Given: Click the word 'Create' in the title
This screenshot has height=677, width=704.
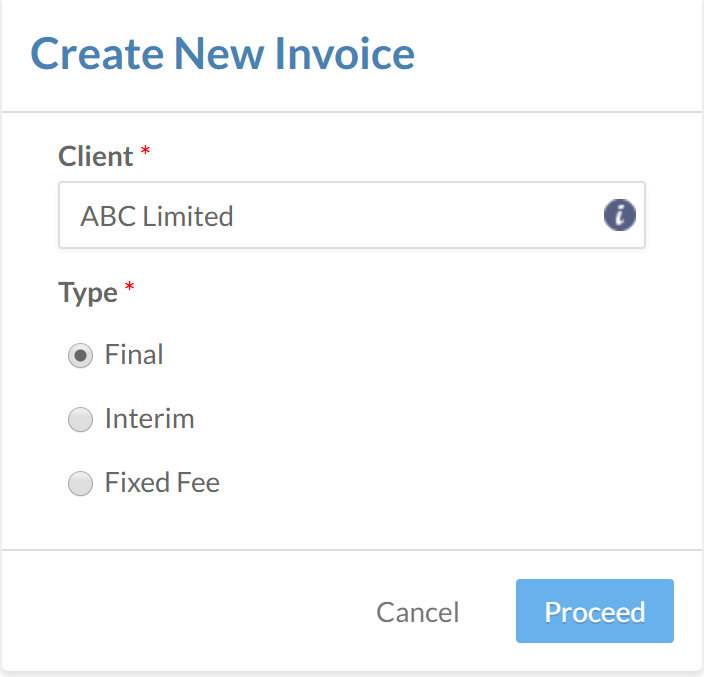Looking at the screenshot, I should [97, 53].
